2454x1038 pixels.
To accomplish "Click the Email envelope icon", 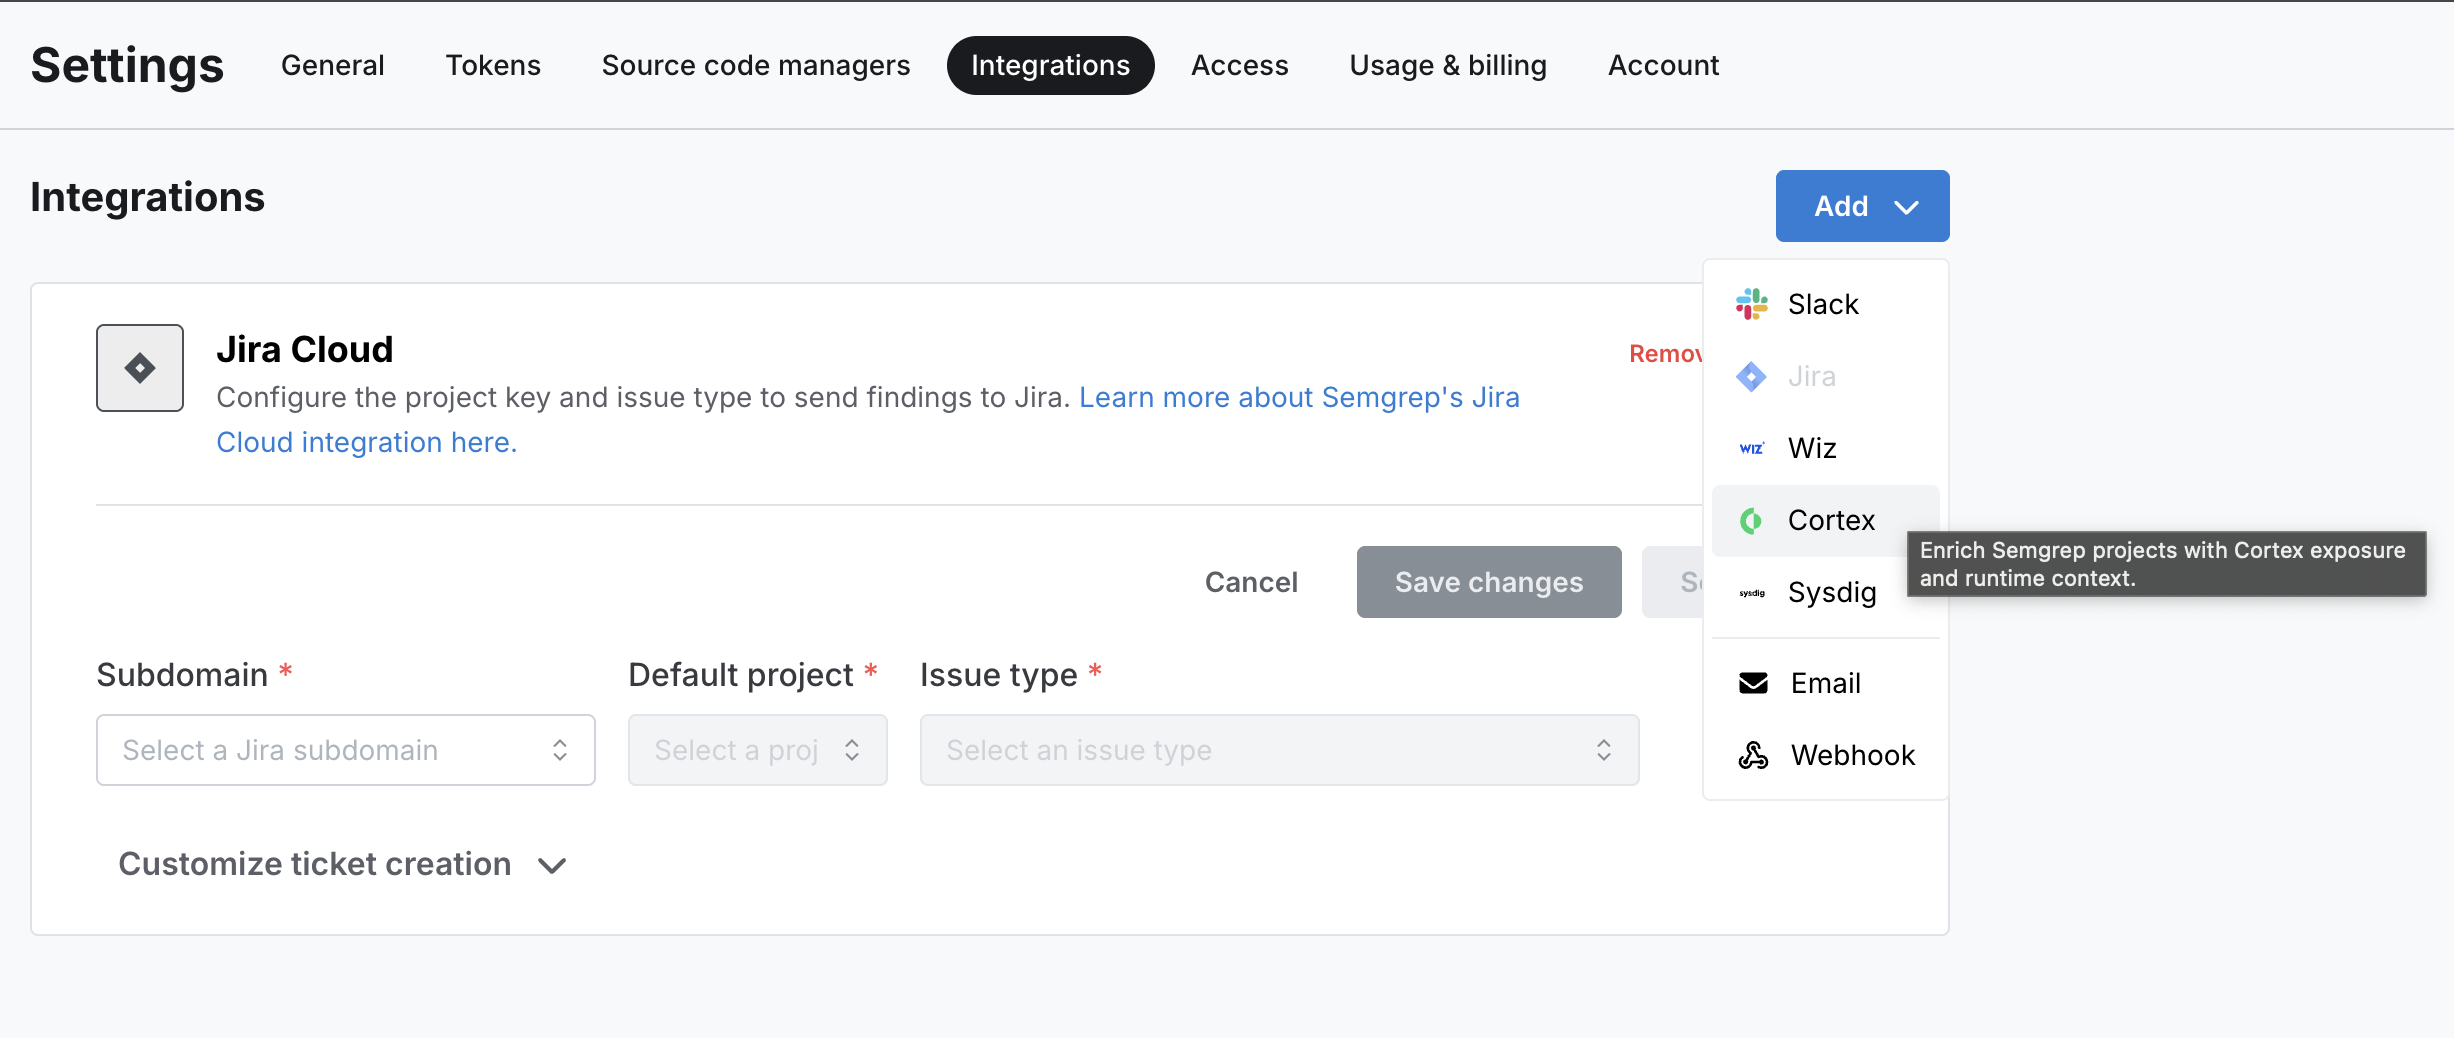I will (1752, 682).
